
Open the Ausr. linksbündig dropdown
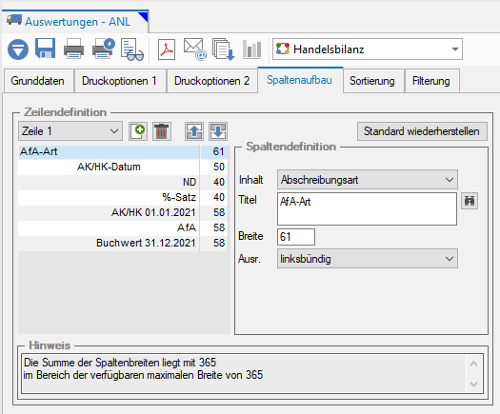pyautogui.click(x=367, y=259)
